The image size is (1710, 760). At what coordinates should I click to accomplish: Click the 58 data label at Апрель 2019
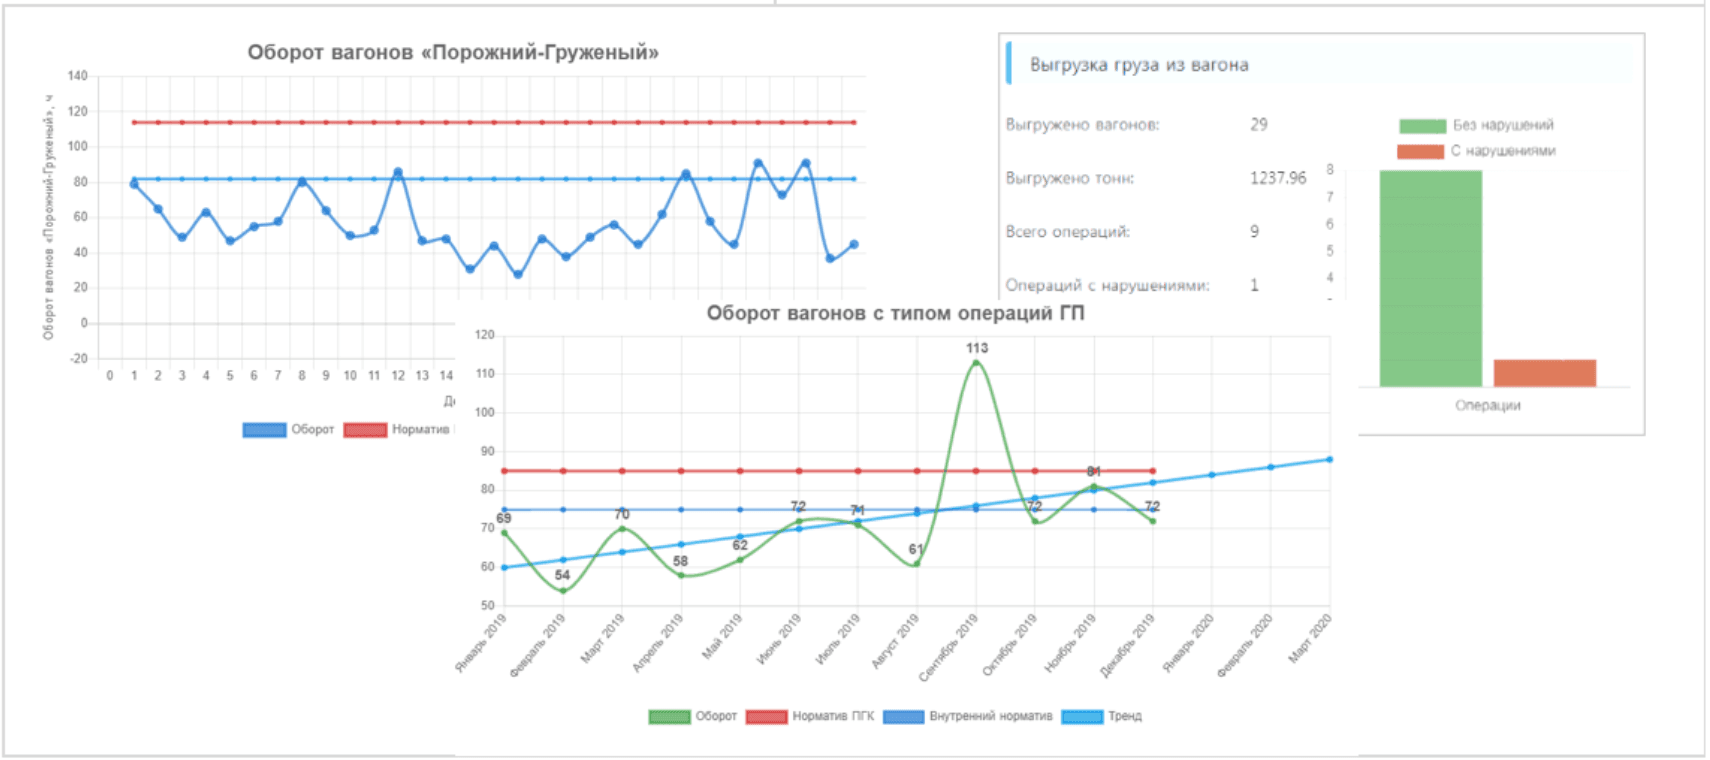point(680,561)
